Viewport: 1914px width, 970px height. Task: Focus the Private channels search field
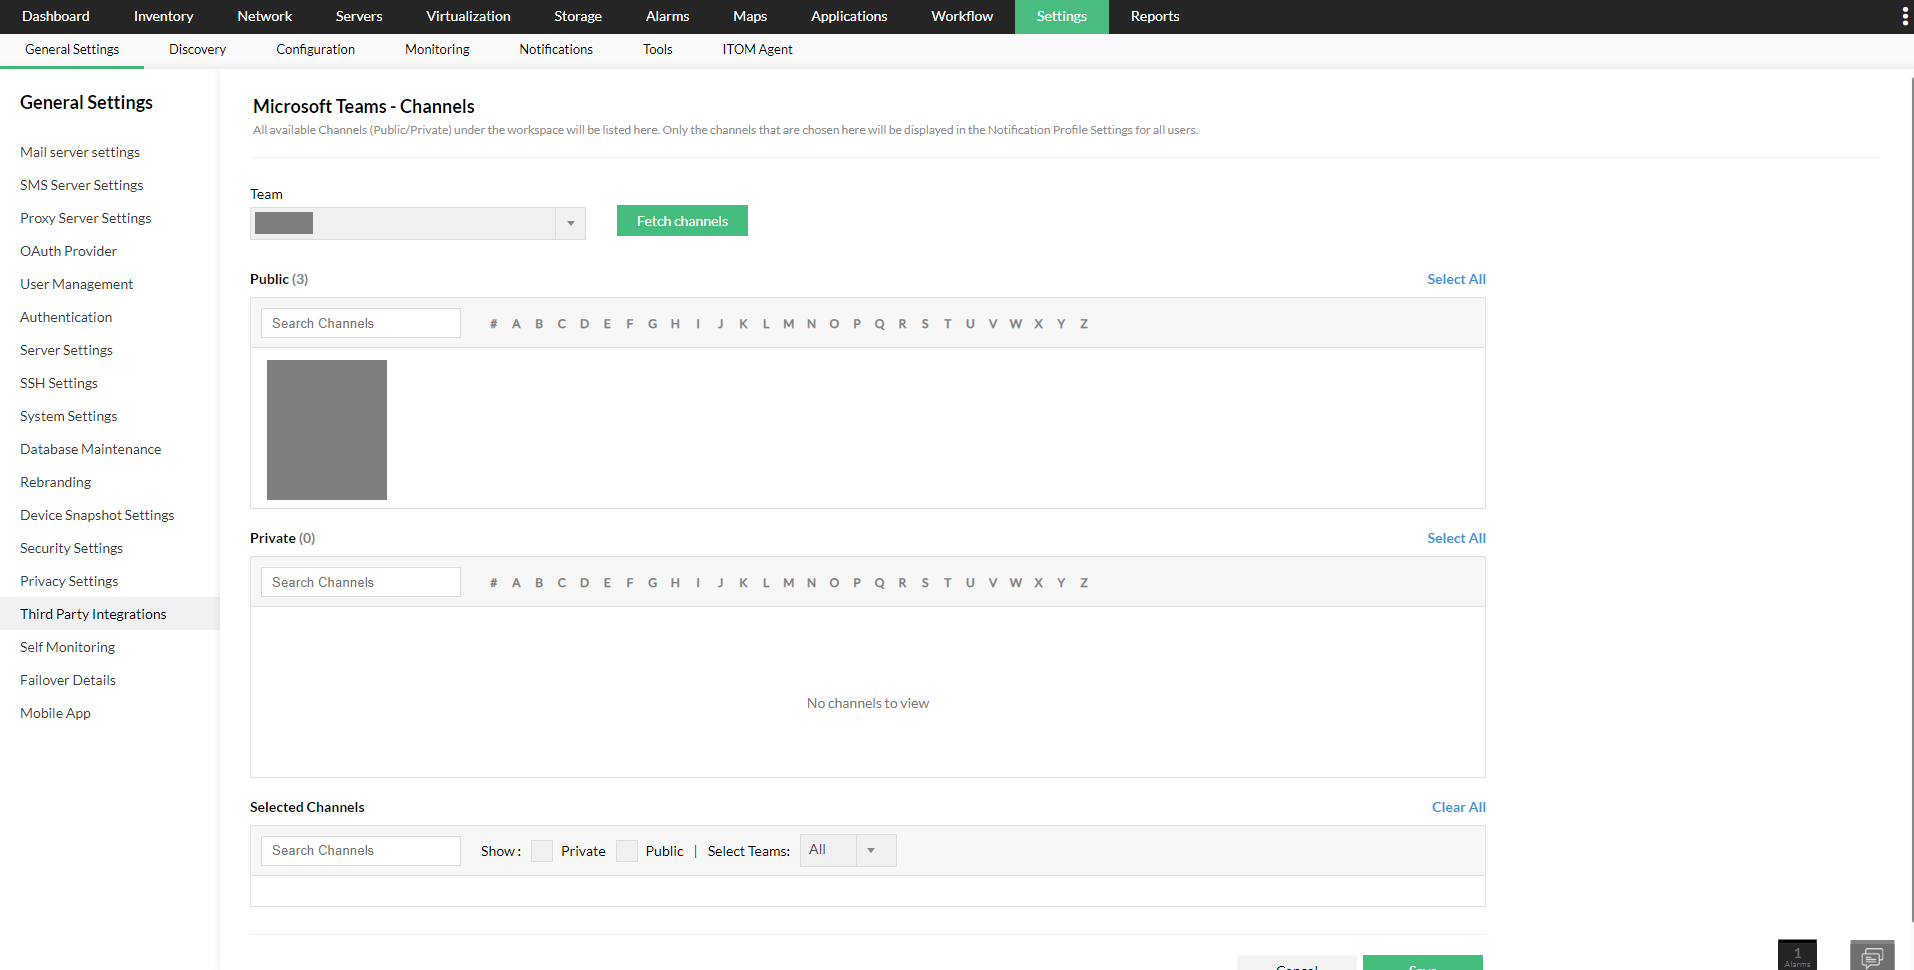[x=361, y=582]
